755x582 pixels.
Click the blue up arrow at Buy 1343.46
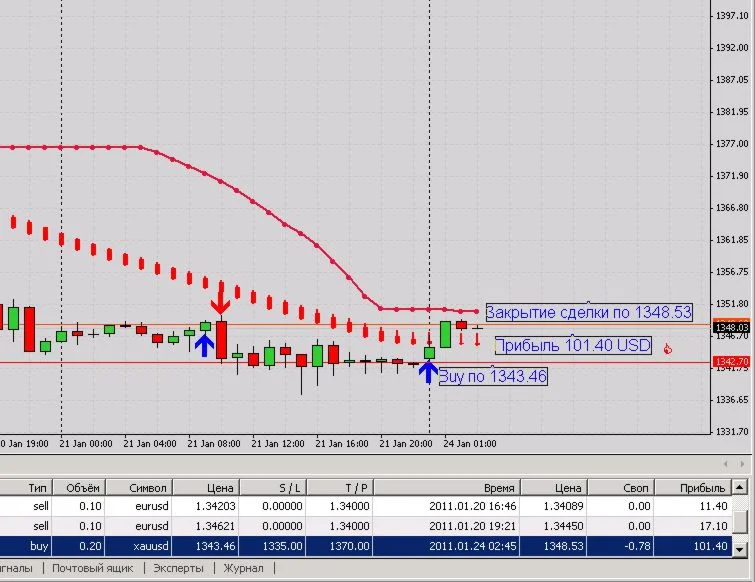tap(428, 372)
